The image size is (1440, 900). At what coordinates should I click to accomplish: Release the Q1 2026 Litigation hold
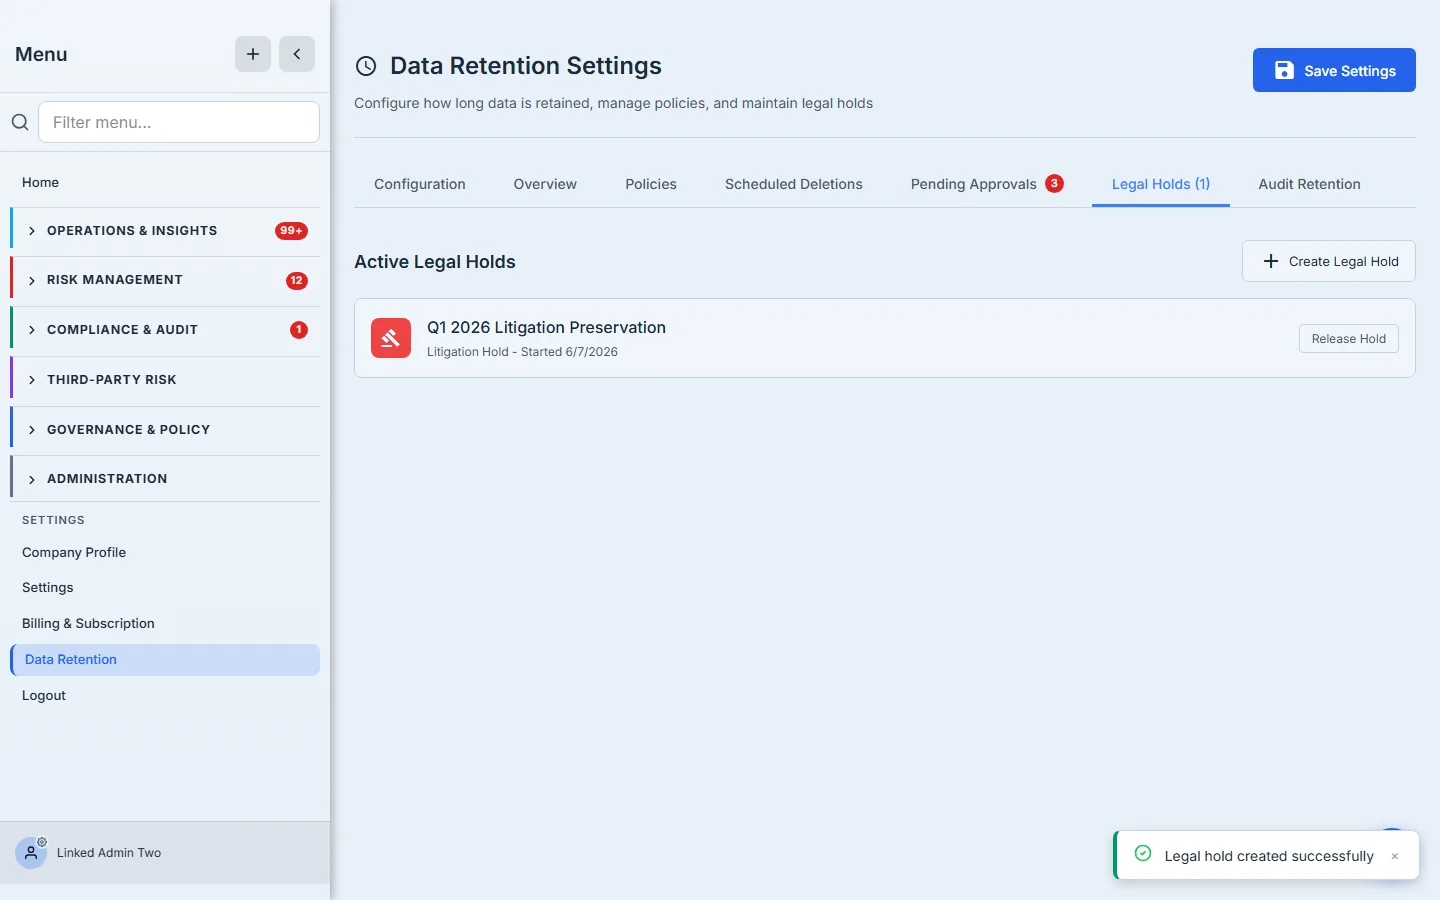point(1349,339)
